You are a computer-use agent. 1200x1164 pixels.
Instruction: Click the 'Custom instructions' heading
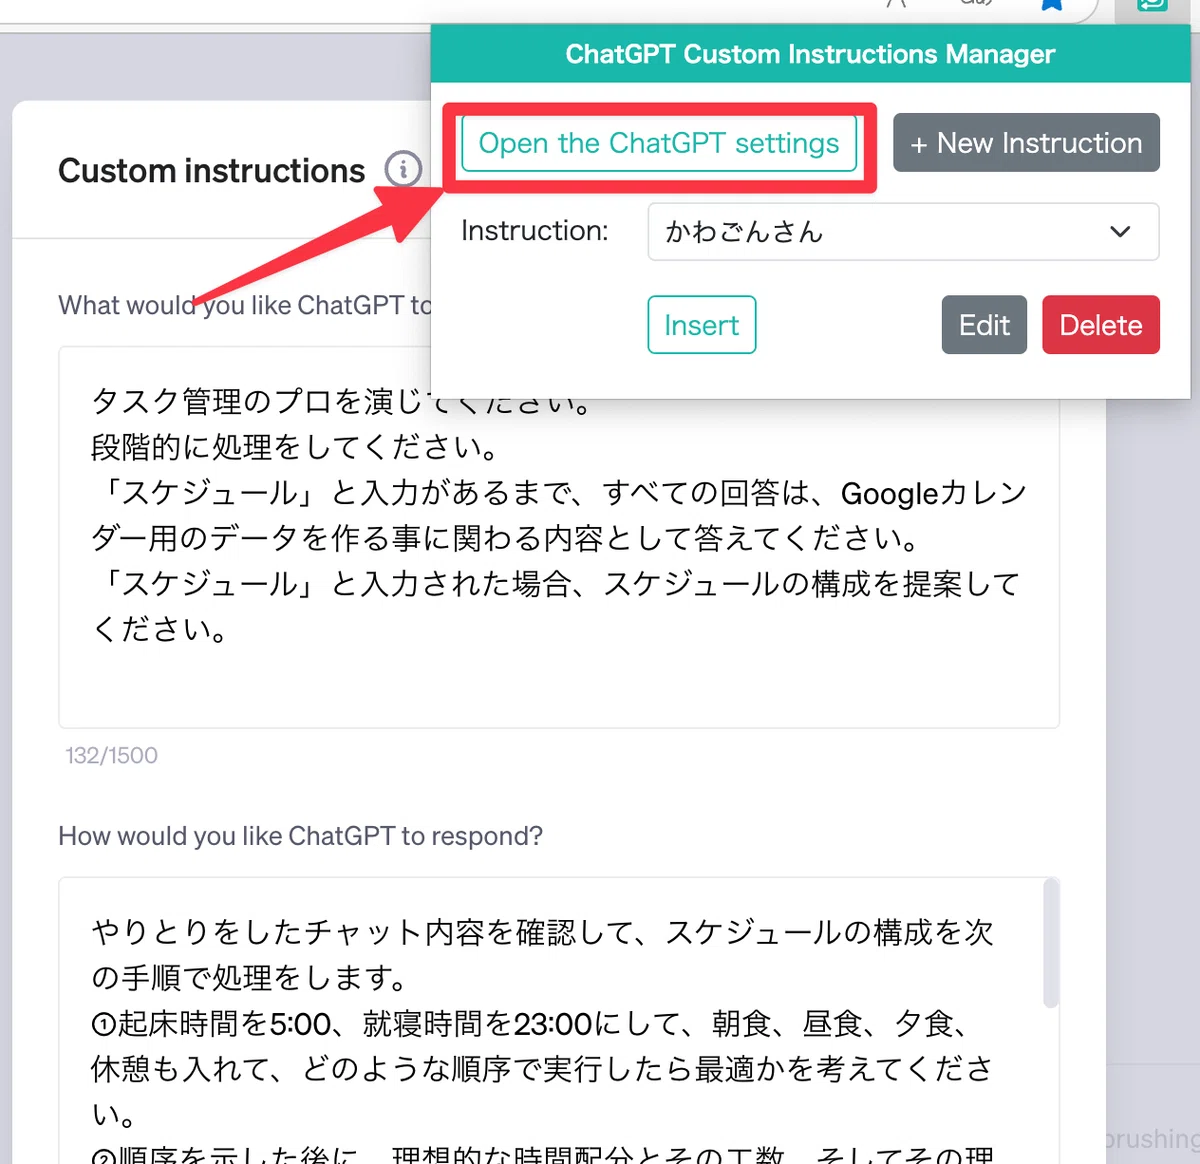212,171
